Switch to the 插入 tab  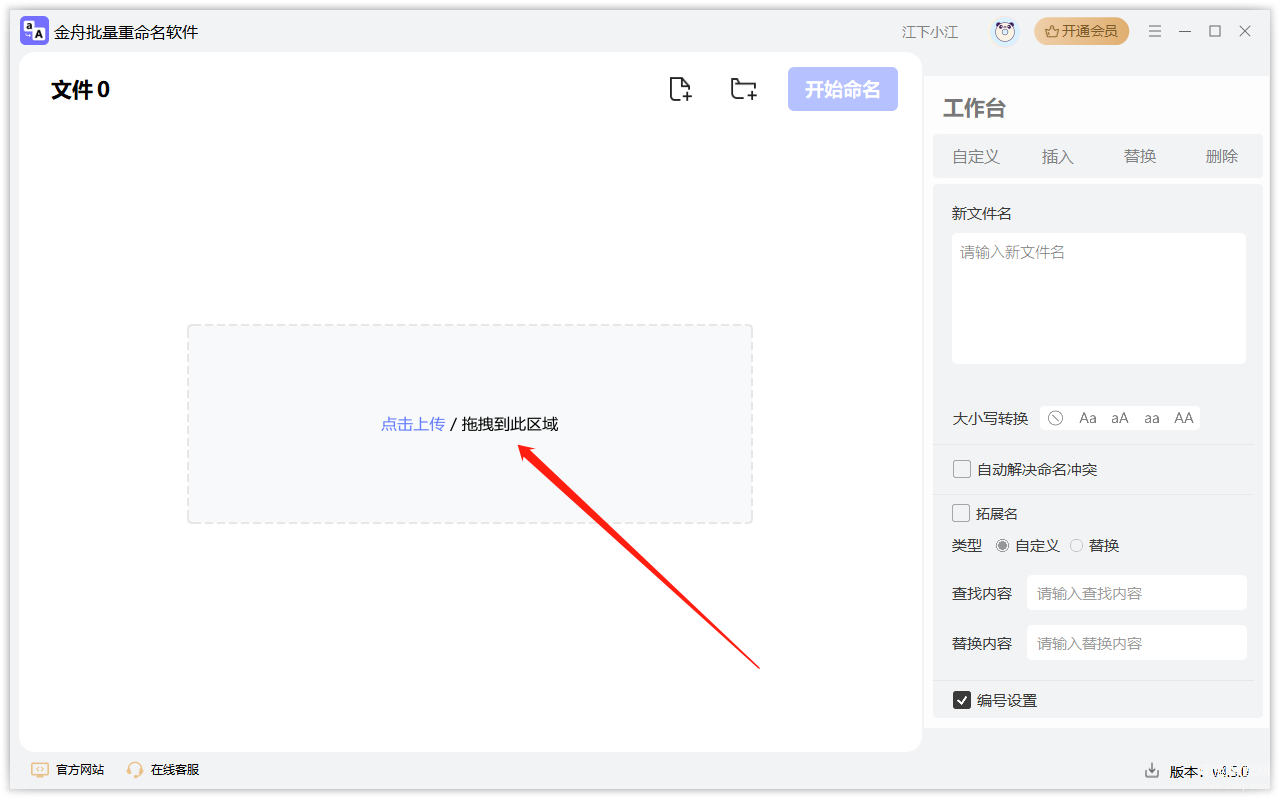[x=1058, y=156]
